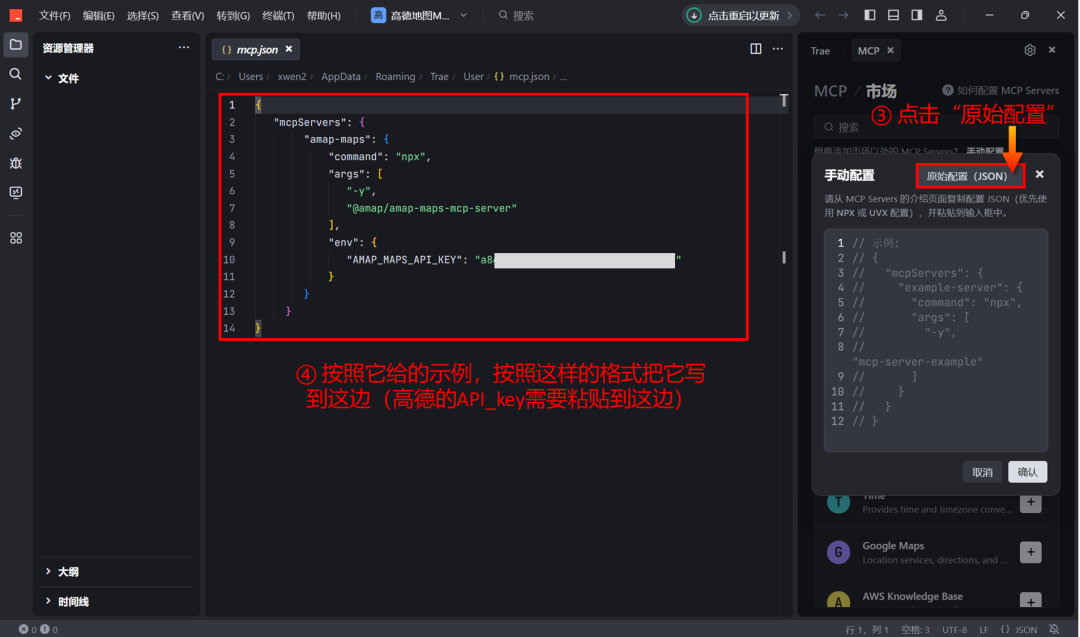Viewport: 1080px width, 637px height.
Task: Select the Roaming breadcrumb segment
Action: 395,76
